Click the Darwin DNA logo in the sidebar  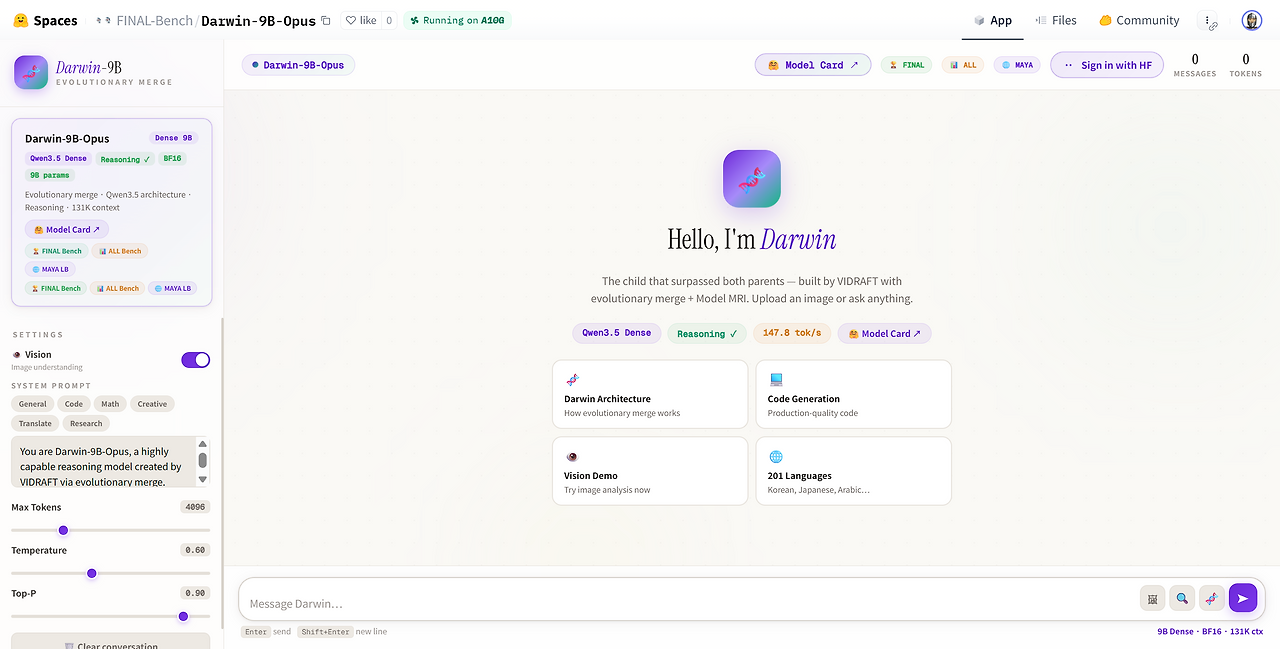(31, 72)
